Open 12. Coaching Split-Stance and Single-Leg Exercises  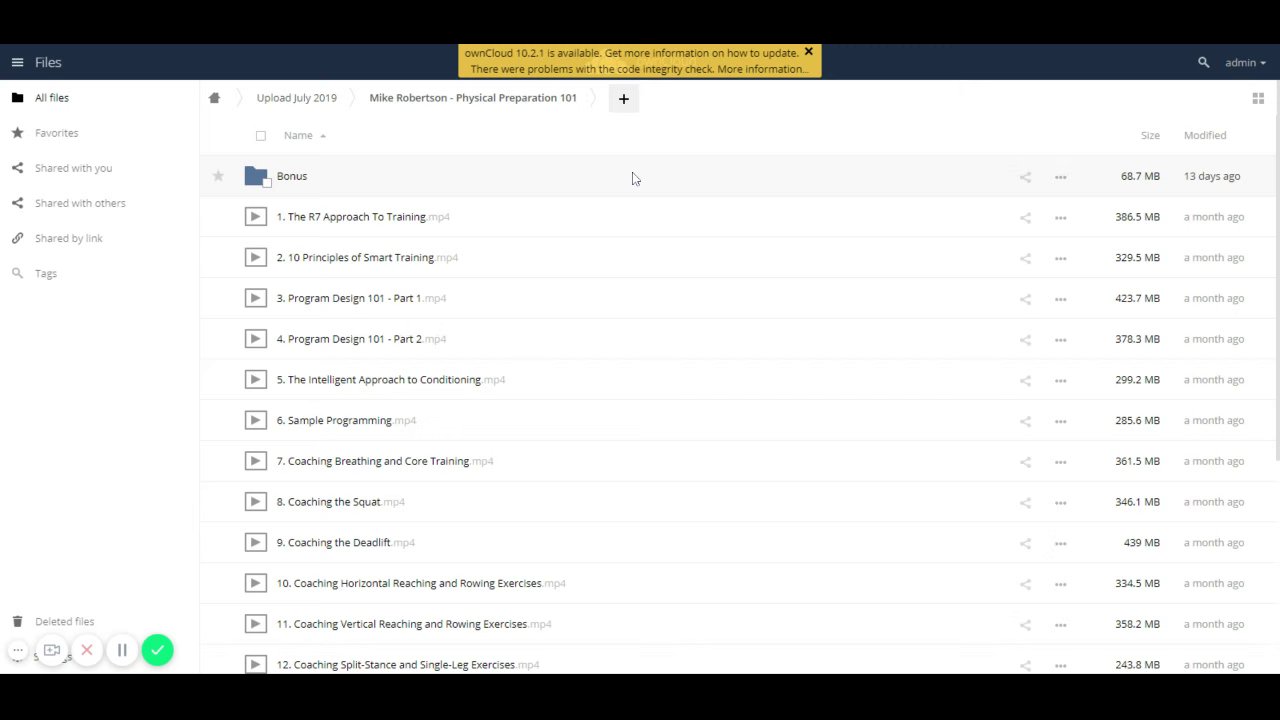coord(408,664)
